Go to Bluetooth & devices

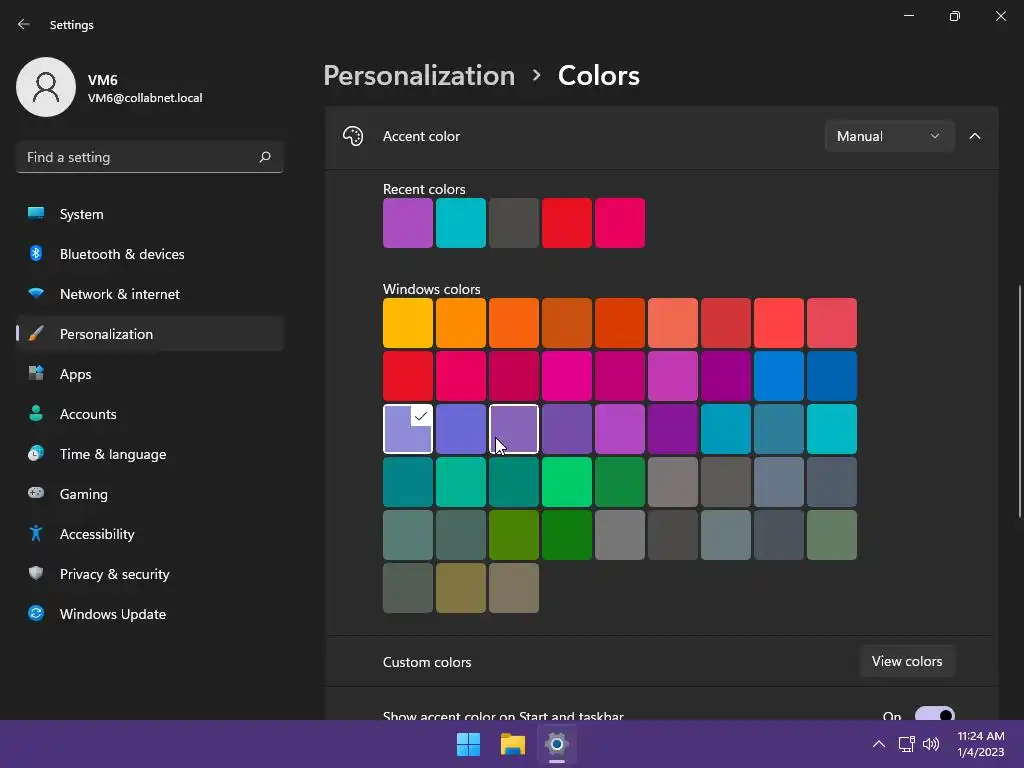click(150, 253)
